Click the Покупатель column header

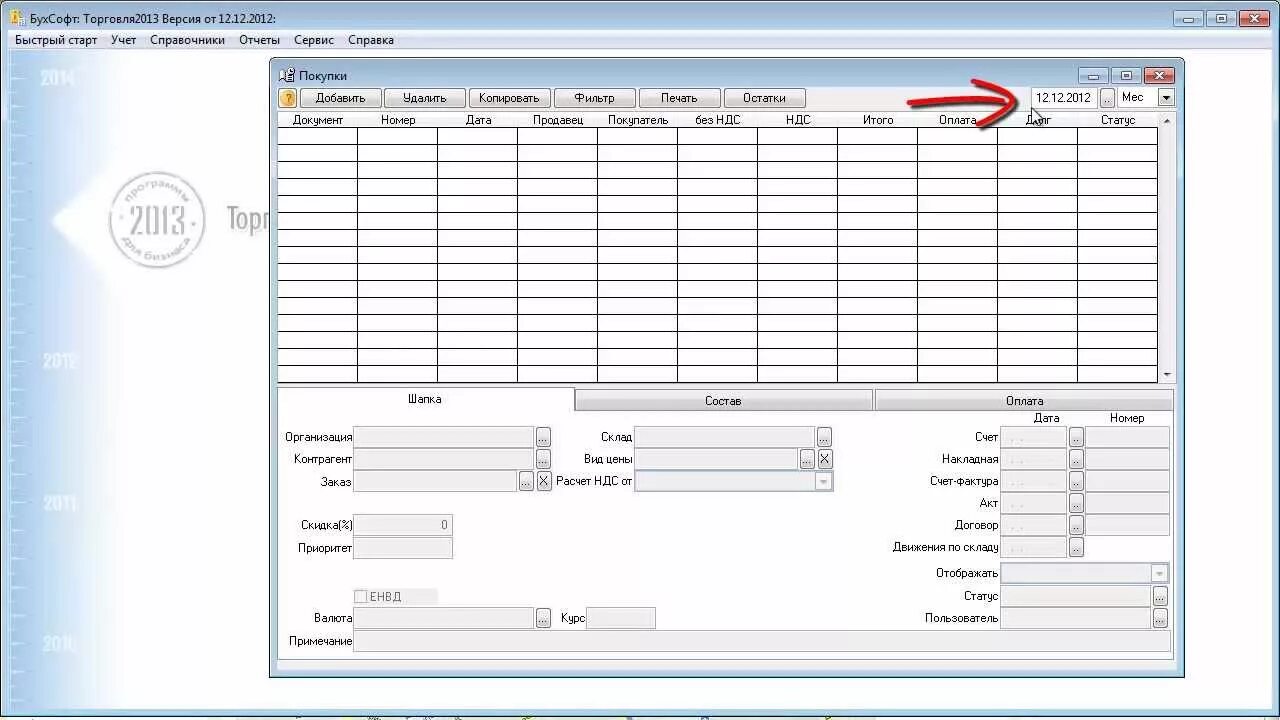(638, 120)
